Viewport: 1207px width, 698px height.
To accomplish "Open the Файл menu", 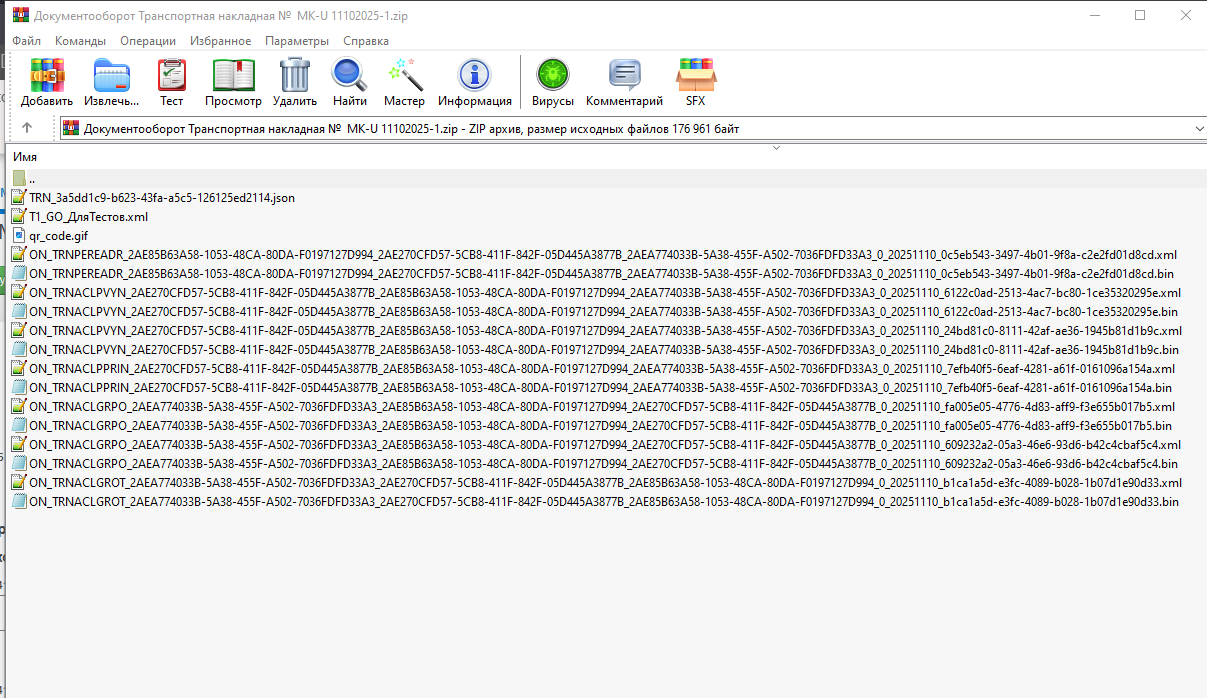I will coord(27,41).
